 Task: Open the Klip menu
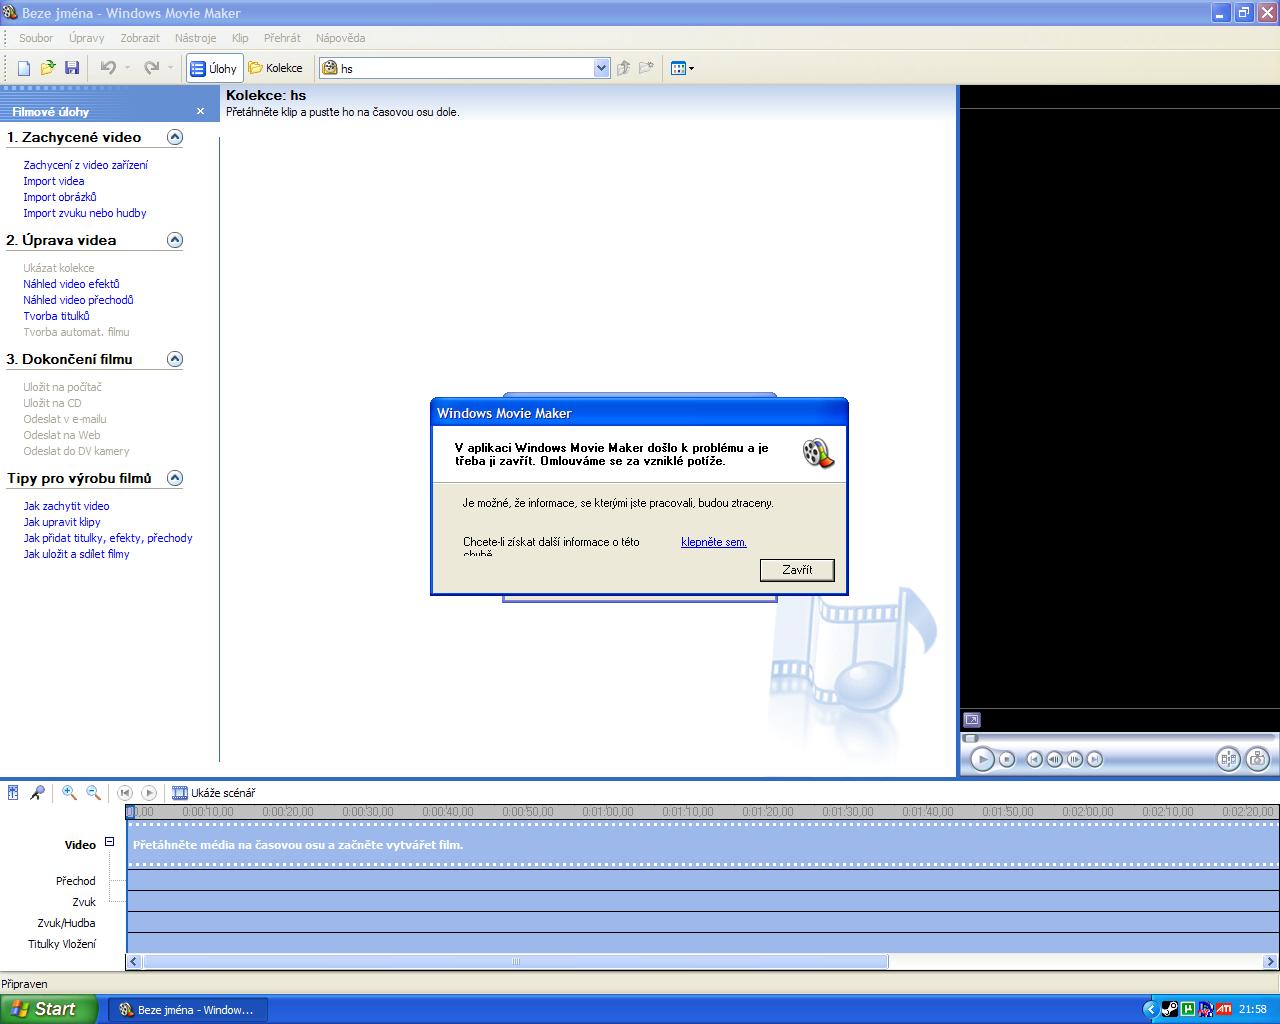(x=240, y=38)
